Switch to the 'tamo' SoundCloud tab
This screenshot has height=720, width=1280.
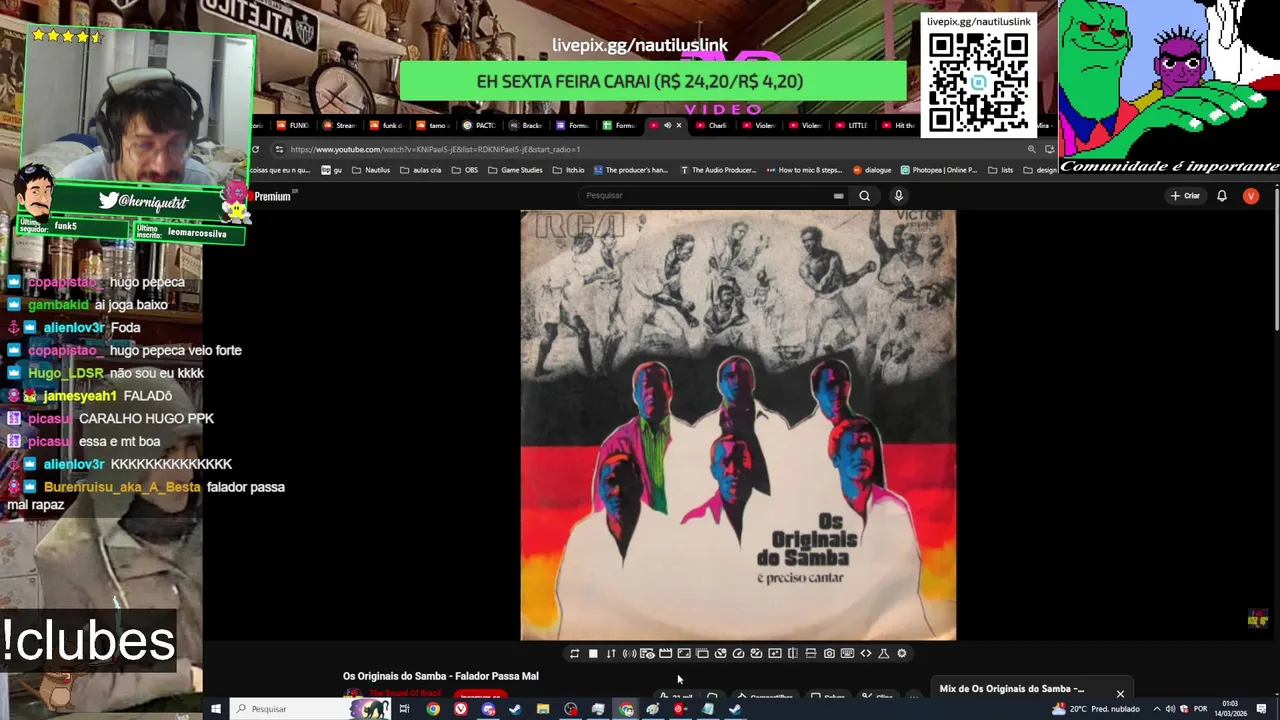pyautogui.click(x=433, y=125)
